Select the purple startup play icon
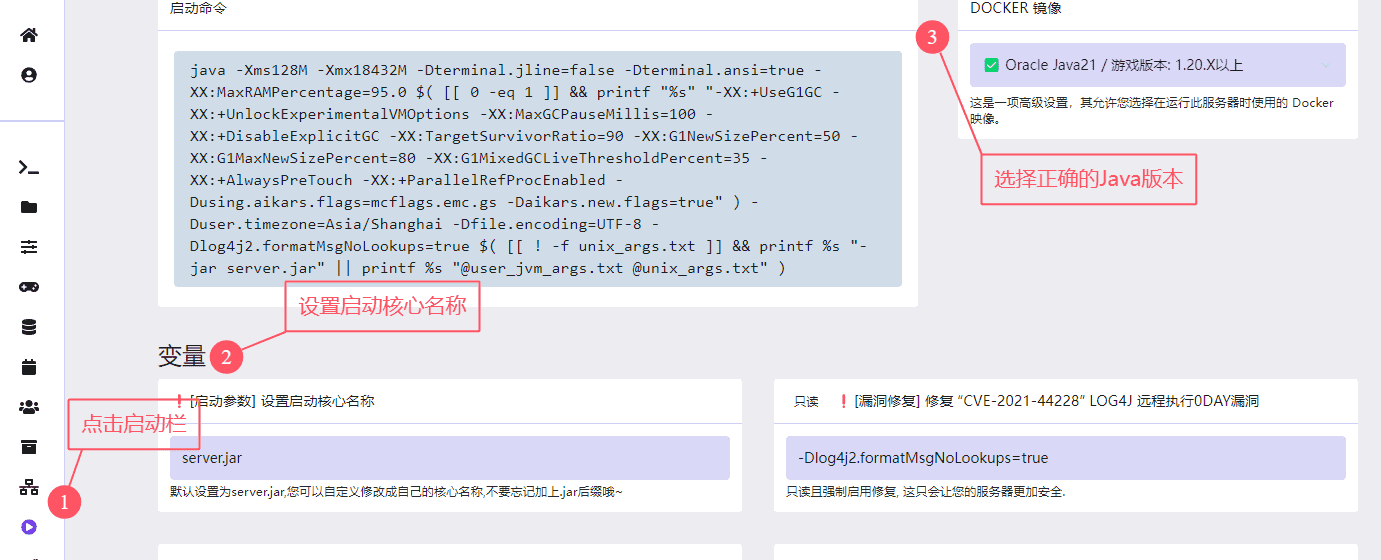1381x560 pixels. [29, 527]
